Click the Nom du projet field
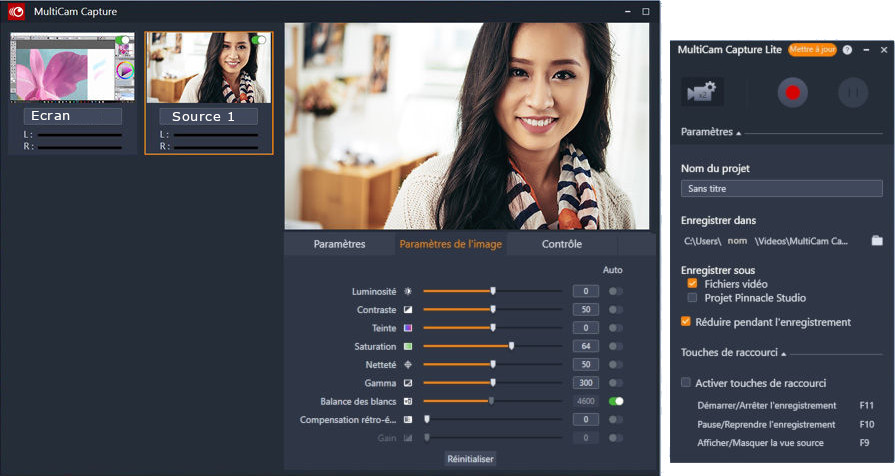This screenshot has height=476, width=895. [781, 188]
